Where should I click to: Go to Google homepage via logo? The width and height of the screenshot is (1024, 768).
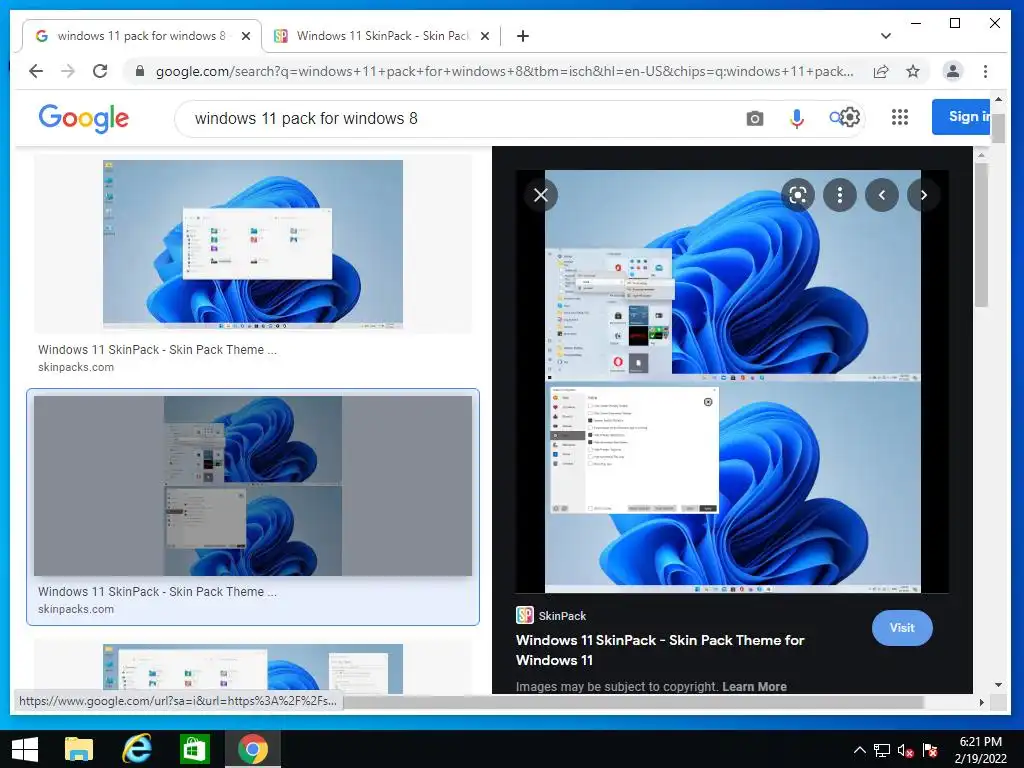click(x=84, y=118)
